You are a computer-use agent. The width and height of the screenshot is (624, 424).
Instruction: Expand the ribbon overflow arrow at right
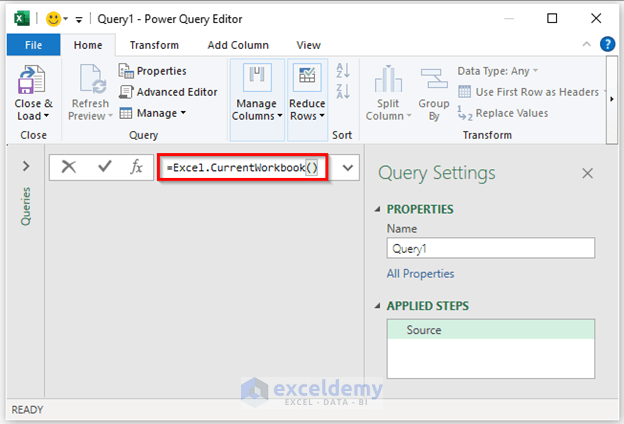coord(612,99)
